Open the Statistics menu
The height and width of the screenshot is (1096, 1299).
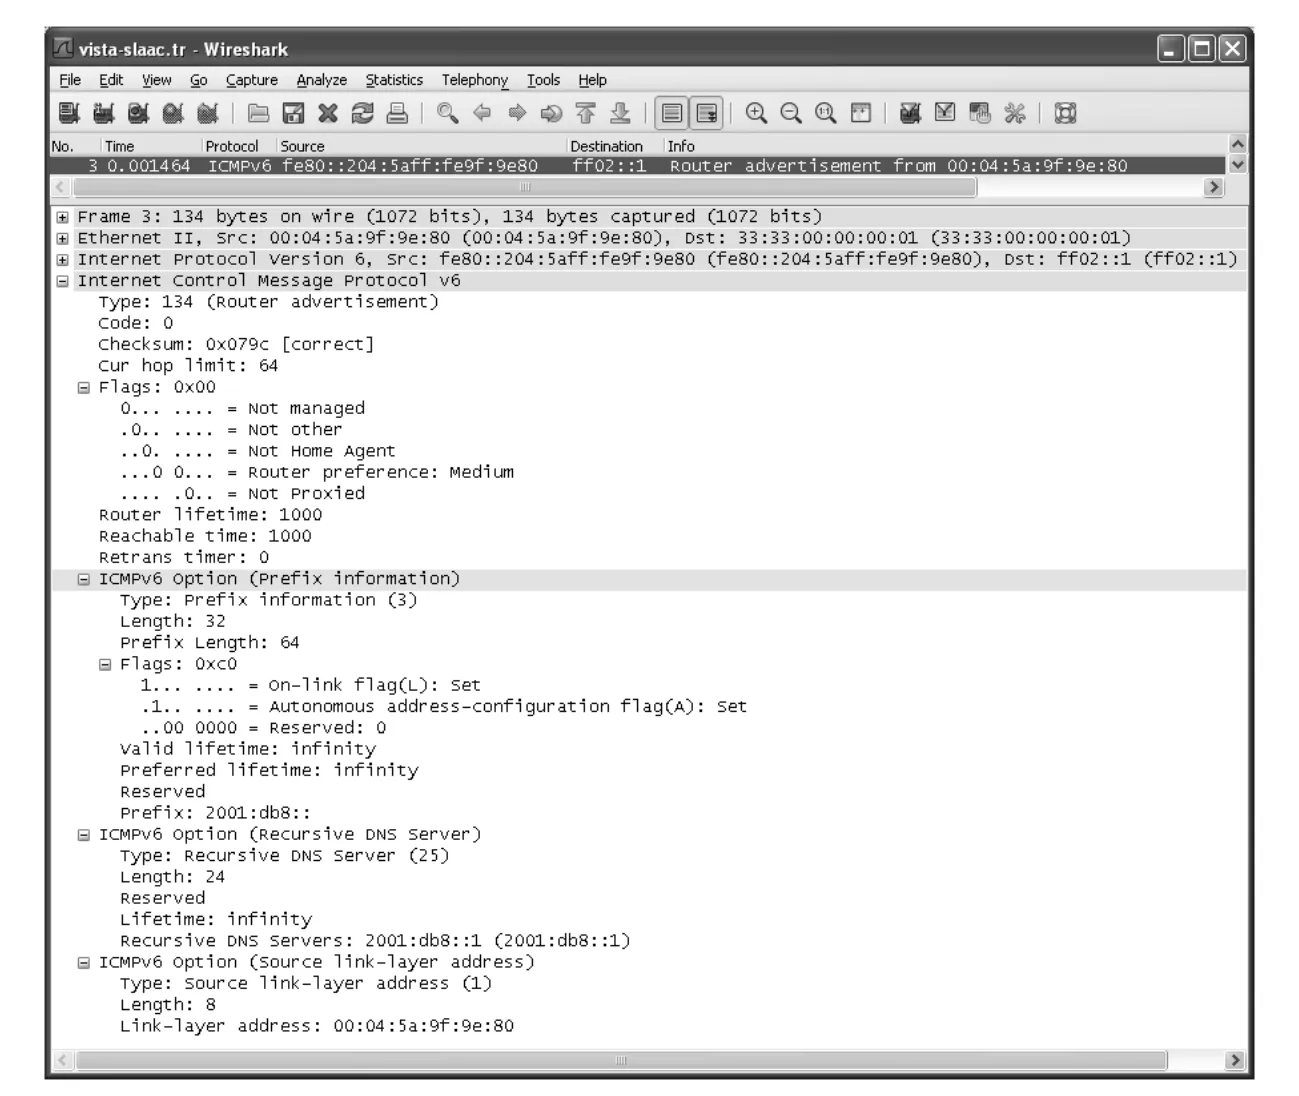tap(394, 80)
